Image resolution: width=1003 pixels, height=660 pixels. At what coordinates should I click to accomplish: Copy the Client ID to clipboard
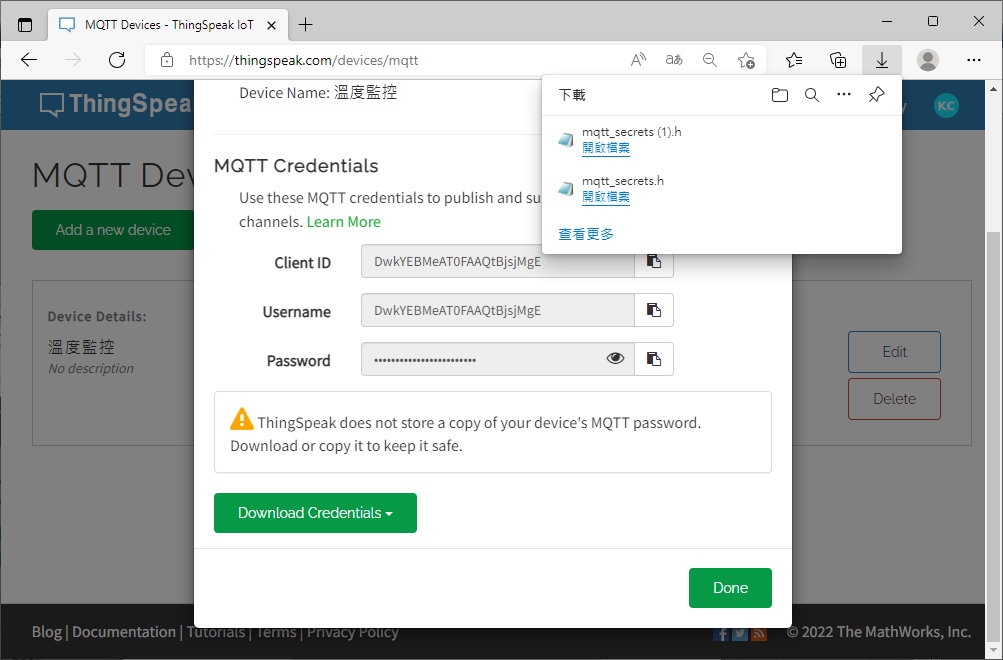pos(654,262)
